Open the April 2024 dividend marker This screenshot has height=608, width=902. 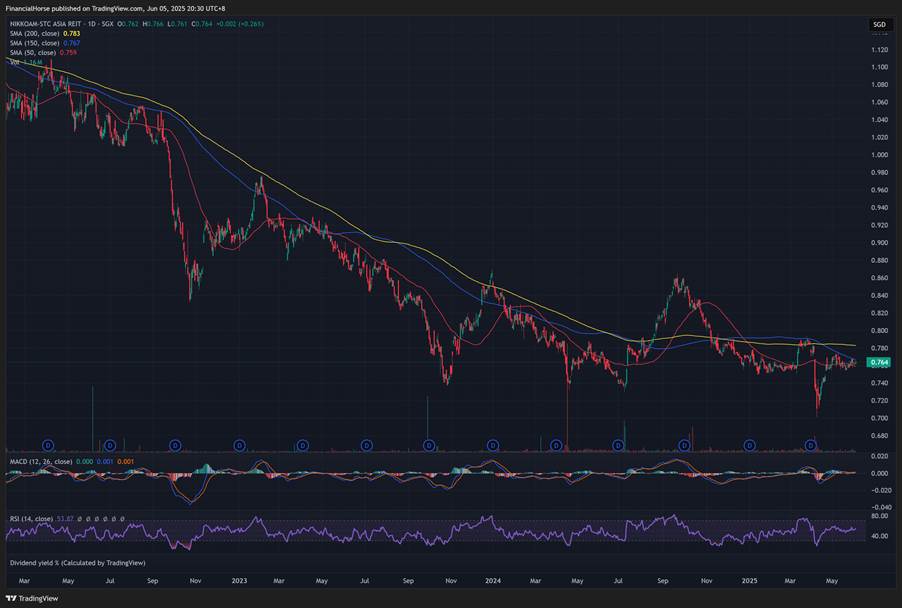coord(556,445)
